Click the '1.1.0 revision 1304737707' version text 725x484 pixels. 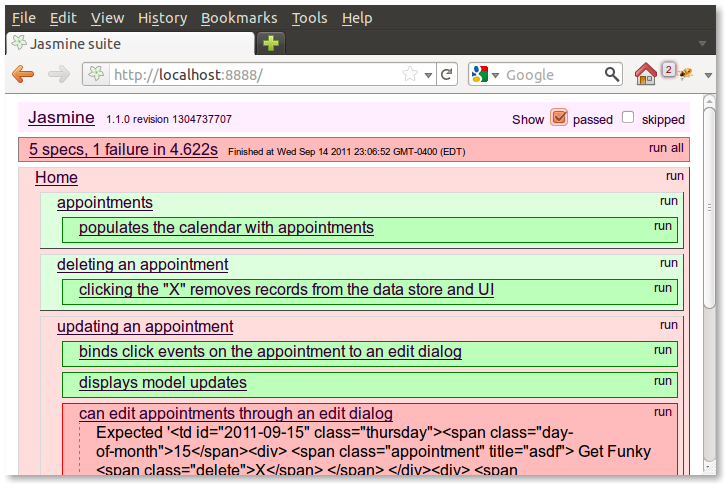[169, 119]
